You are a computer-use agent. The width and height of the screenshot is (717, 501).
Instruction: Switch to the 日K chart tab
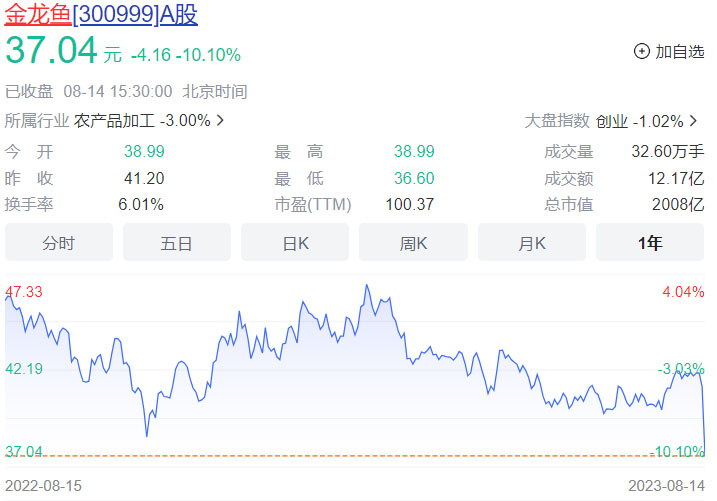(295, 242)
